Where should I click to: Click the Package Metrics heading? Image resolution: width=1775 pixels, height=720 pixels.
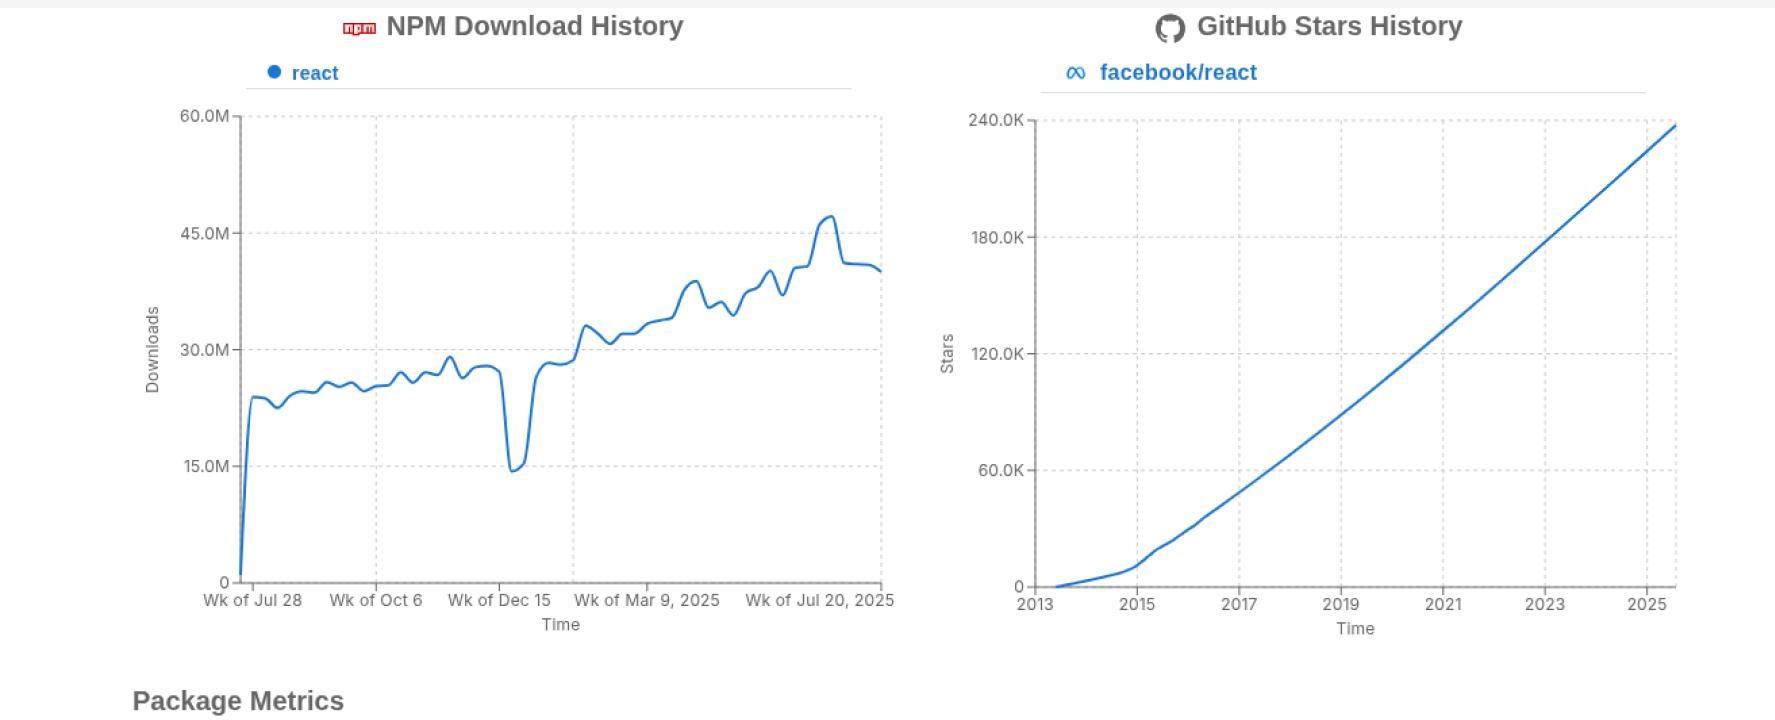click(238, 701)
